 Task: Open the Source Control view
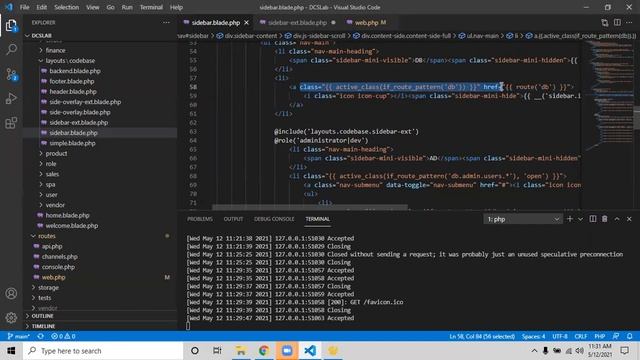[11, 74]
